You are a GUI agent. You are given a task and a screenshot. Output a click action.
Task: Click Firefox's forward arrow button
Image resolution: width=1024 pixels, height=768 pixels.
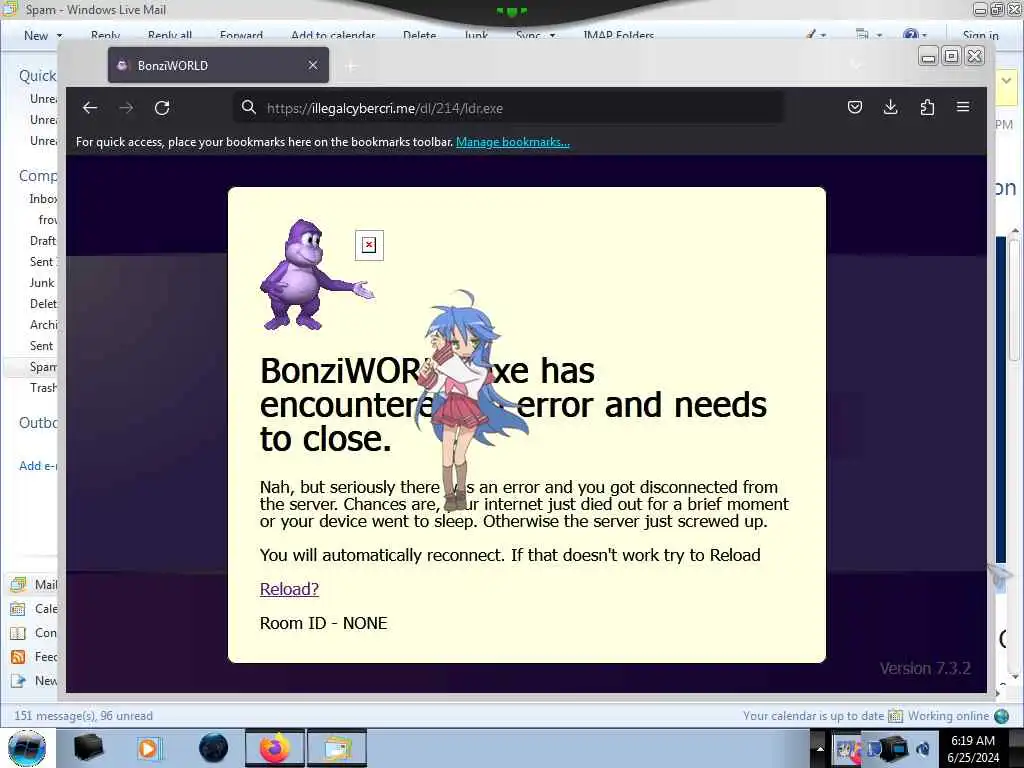[126, 108]
